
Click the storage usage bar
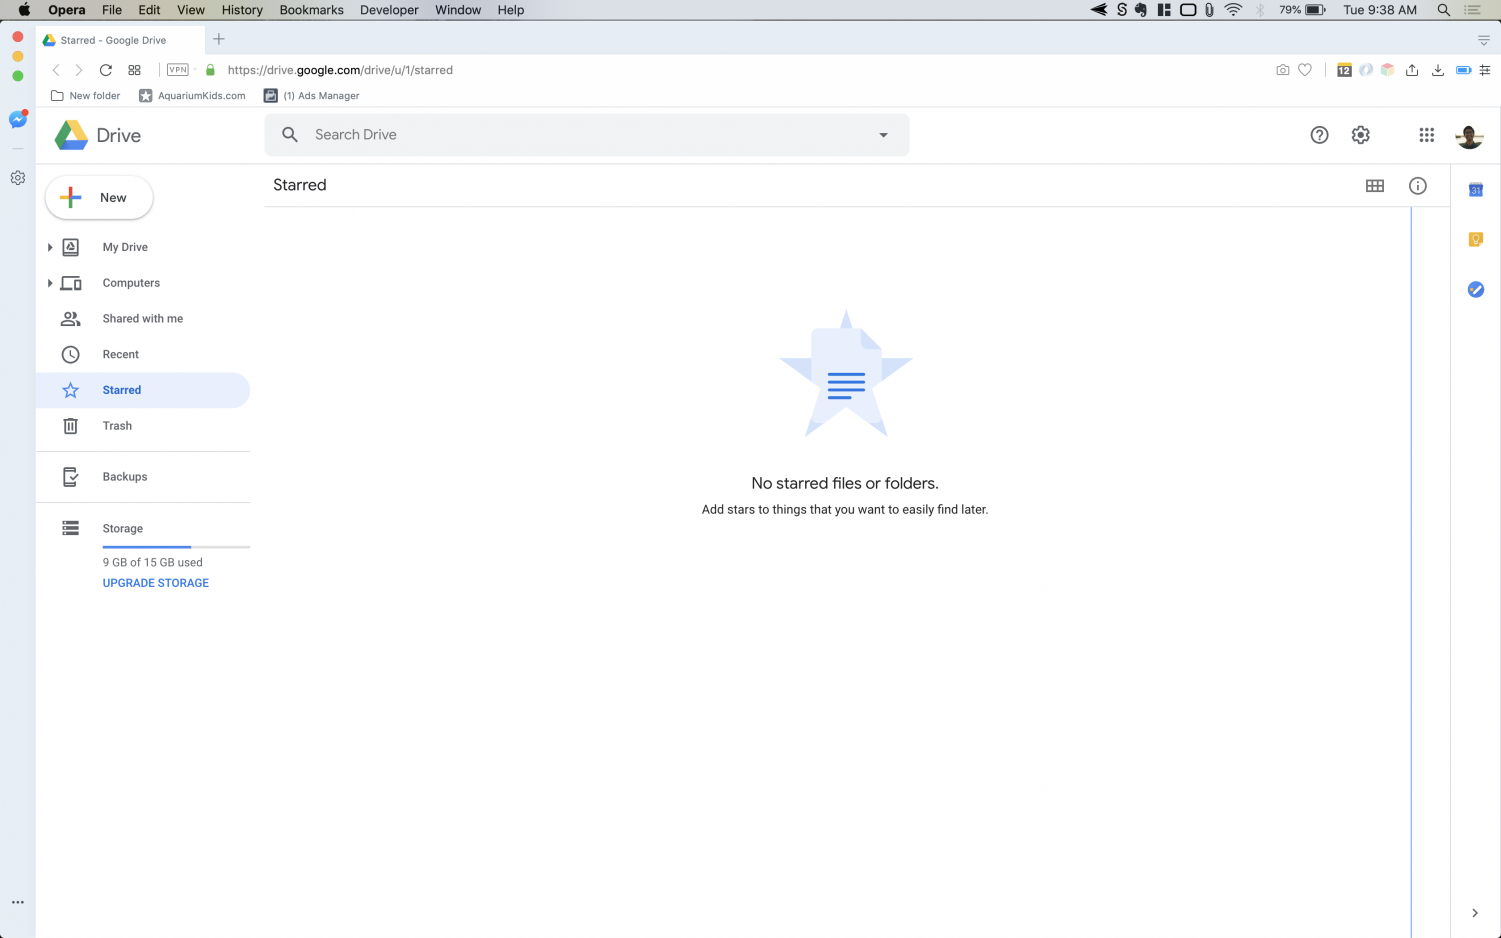pos(176,547)
